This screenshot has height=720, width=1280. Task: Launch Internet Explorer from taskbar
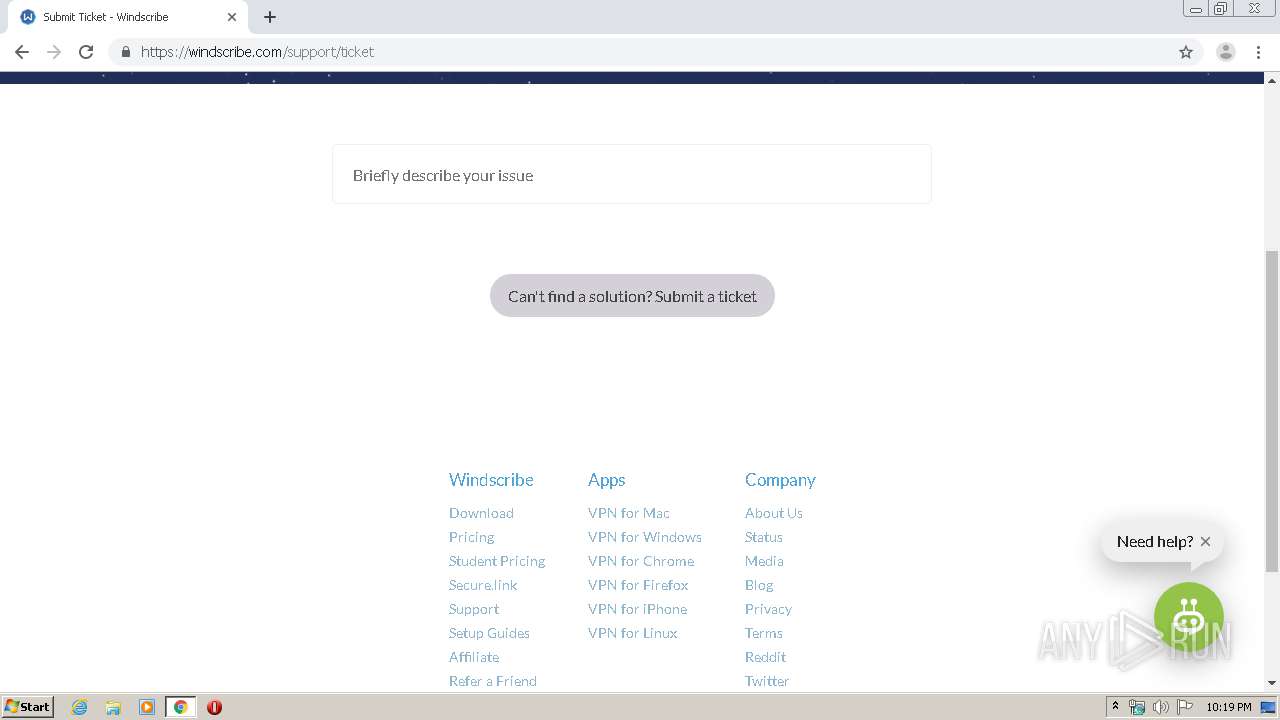pos(80,707)
